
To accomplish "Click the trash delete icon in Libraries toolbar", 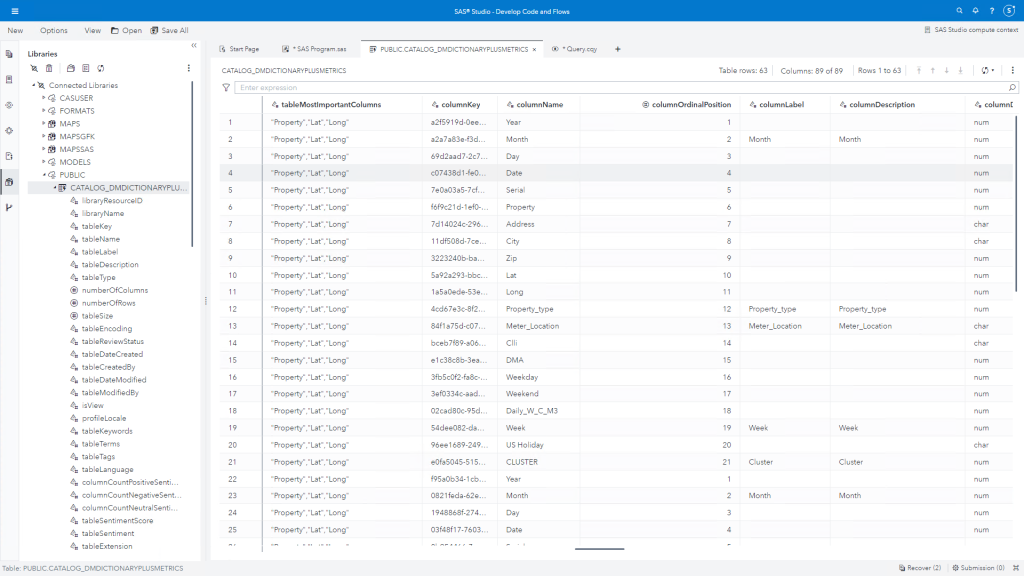I will 49,68.
